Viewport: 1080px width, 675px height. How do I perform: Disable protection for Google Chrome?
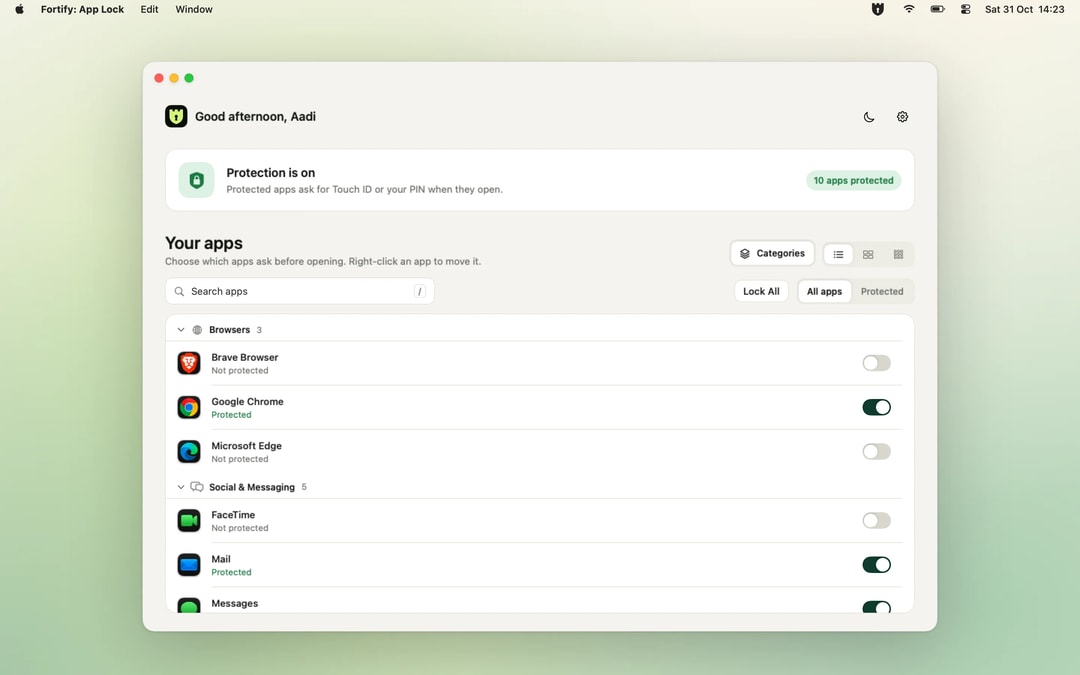(x=876, y=407)
